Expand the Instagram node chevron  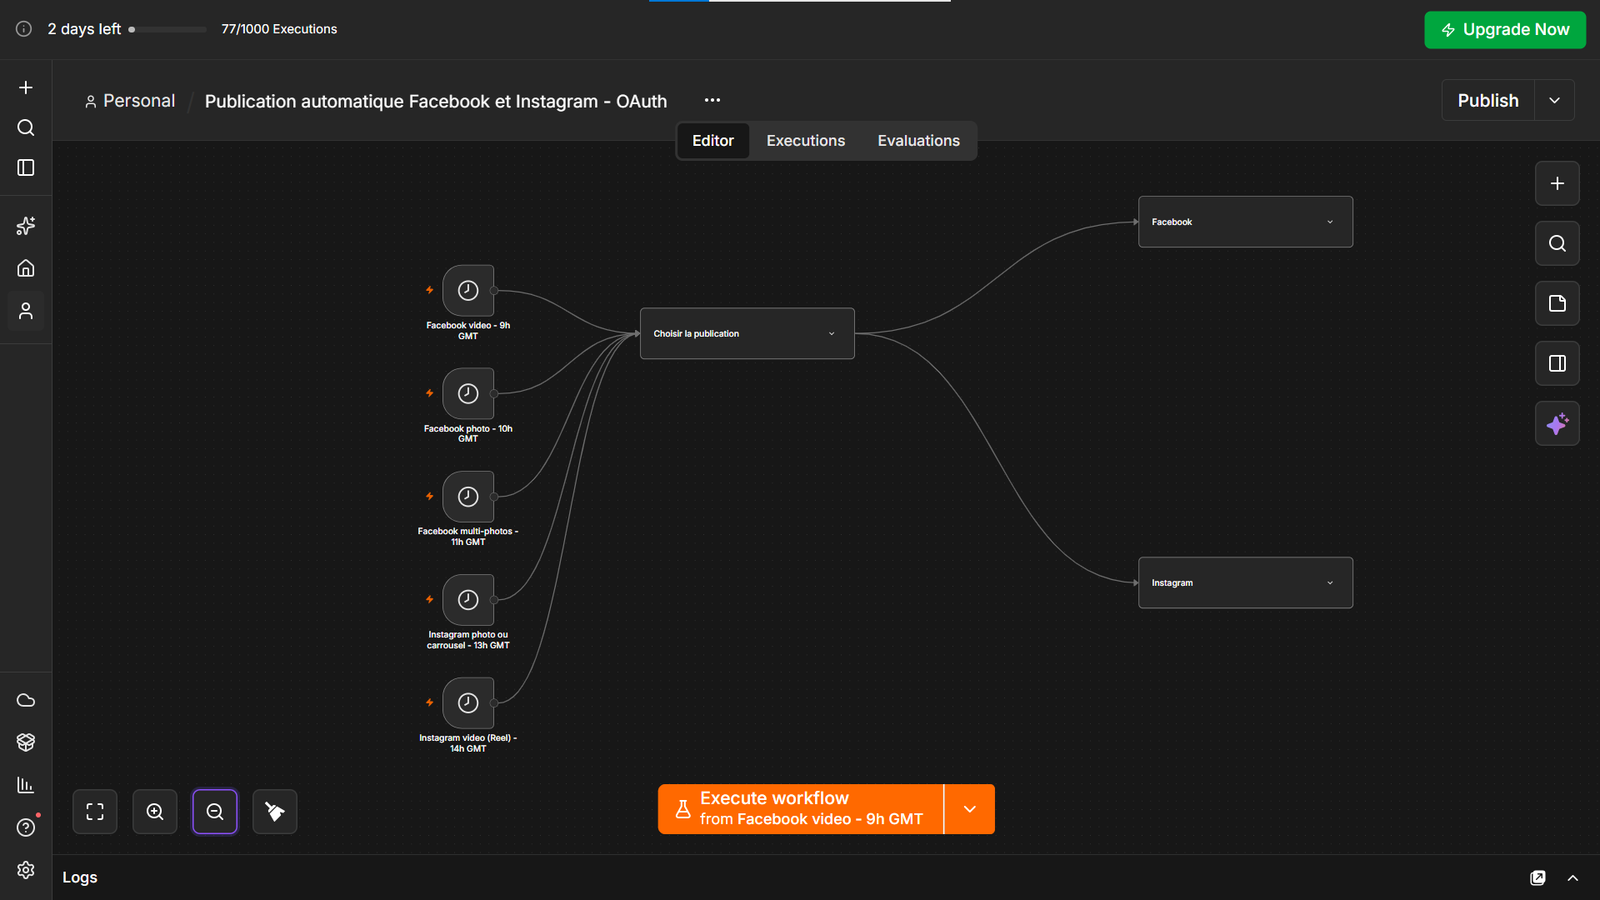tap(1330, 583)
